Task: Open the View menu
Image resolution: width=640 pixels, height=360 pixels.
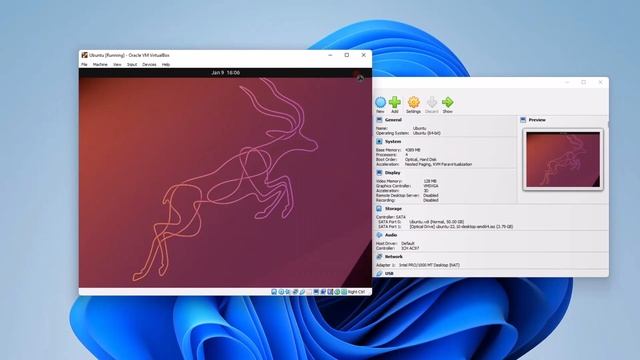Action: tap(117, 64)
